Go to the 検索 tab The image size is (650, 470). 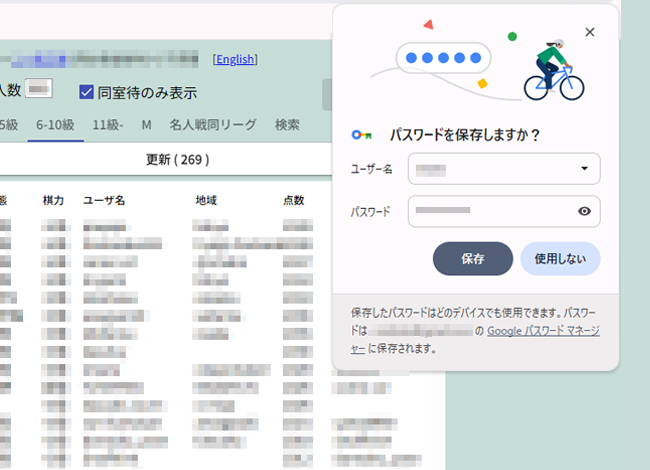287,125
